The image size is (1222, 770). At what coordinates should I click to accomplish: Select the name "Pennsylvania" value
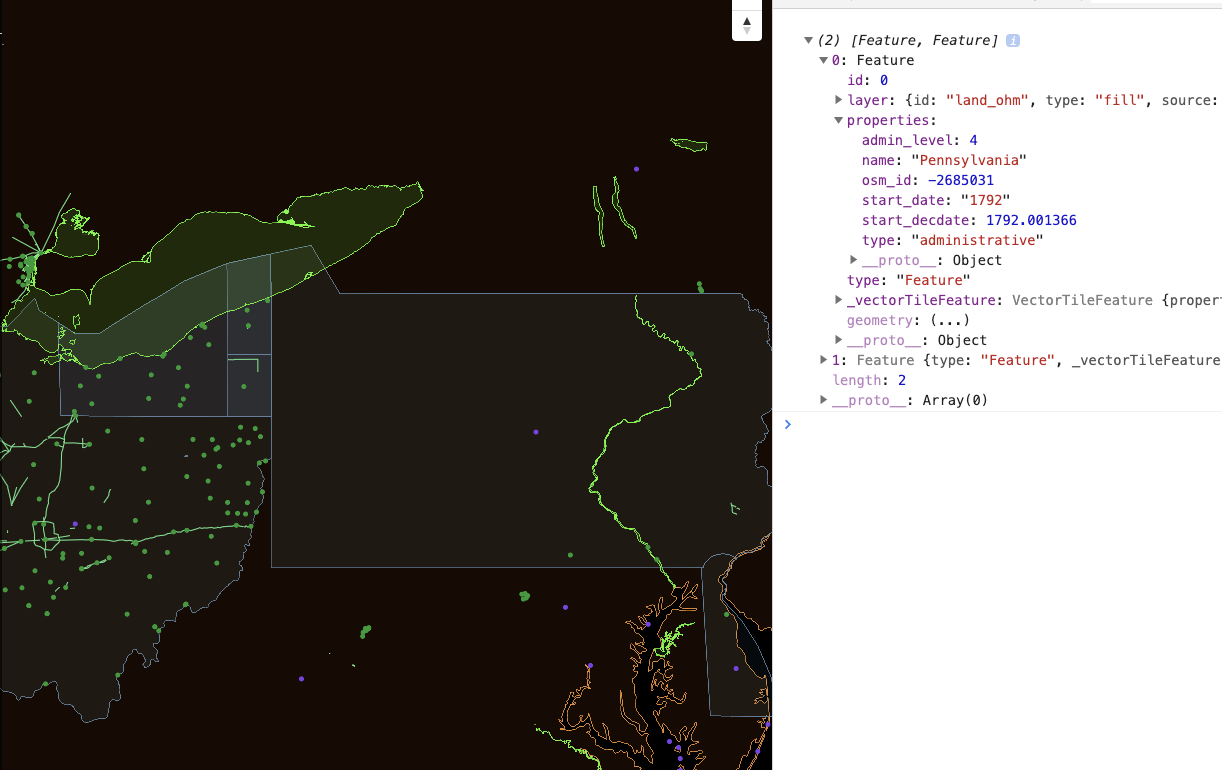[969, 160]
